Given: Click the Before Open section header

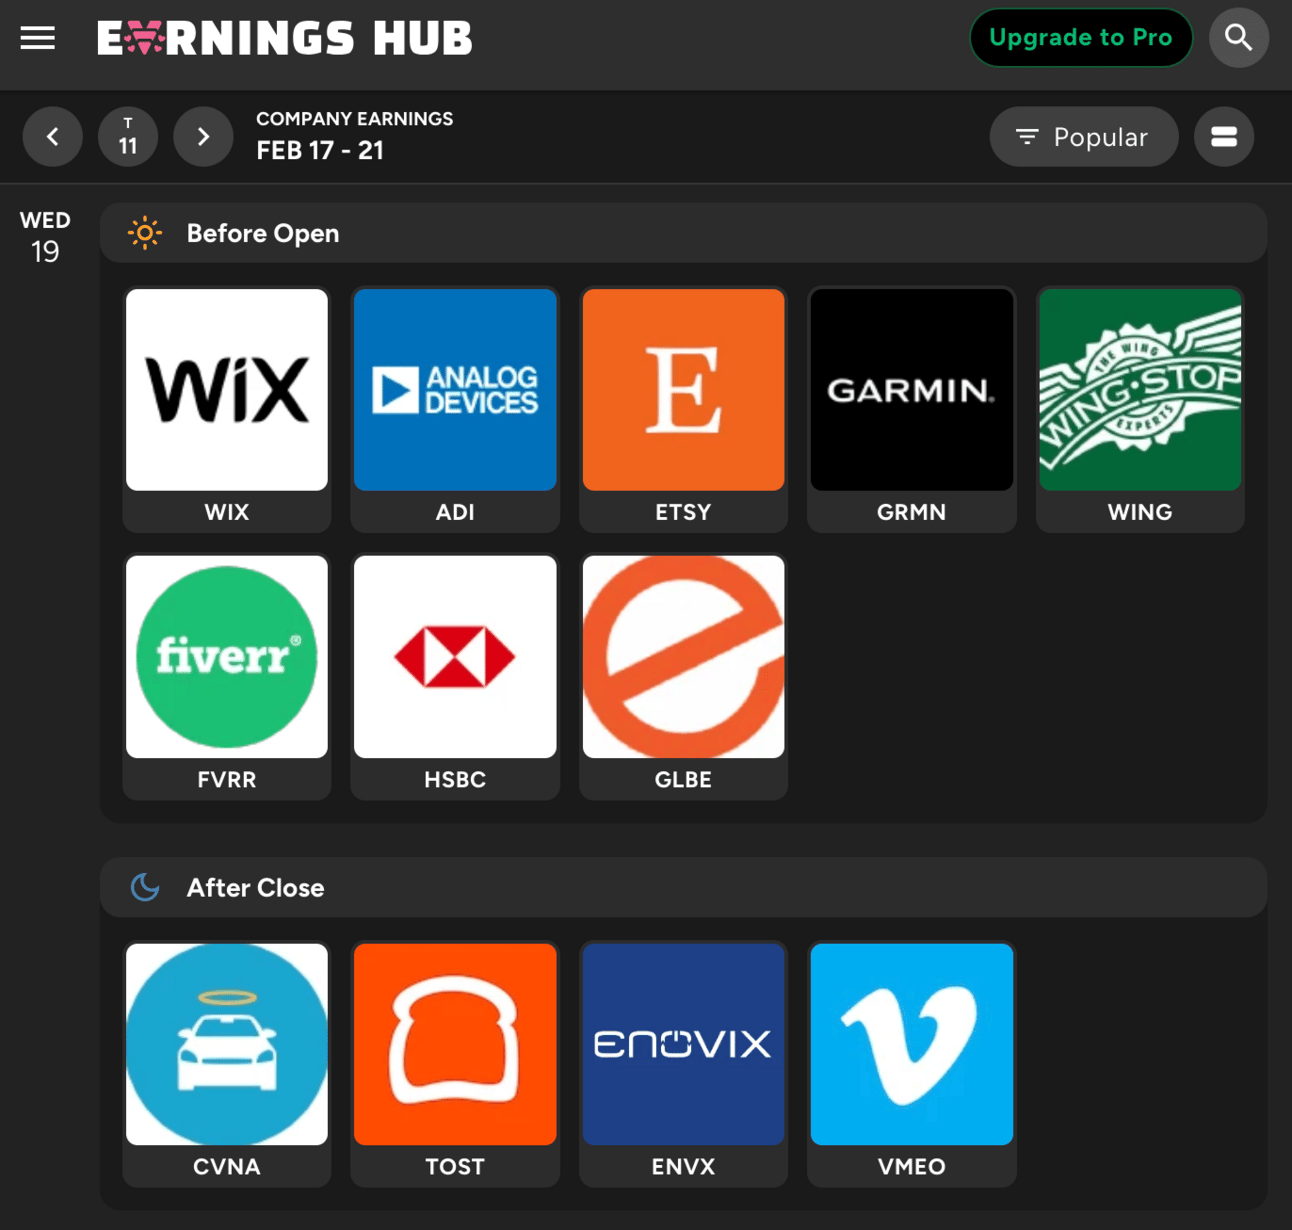Looking at the screenshot, I should click(x=684, y=233).
